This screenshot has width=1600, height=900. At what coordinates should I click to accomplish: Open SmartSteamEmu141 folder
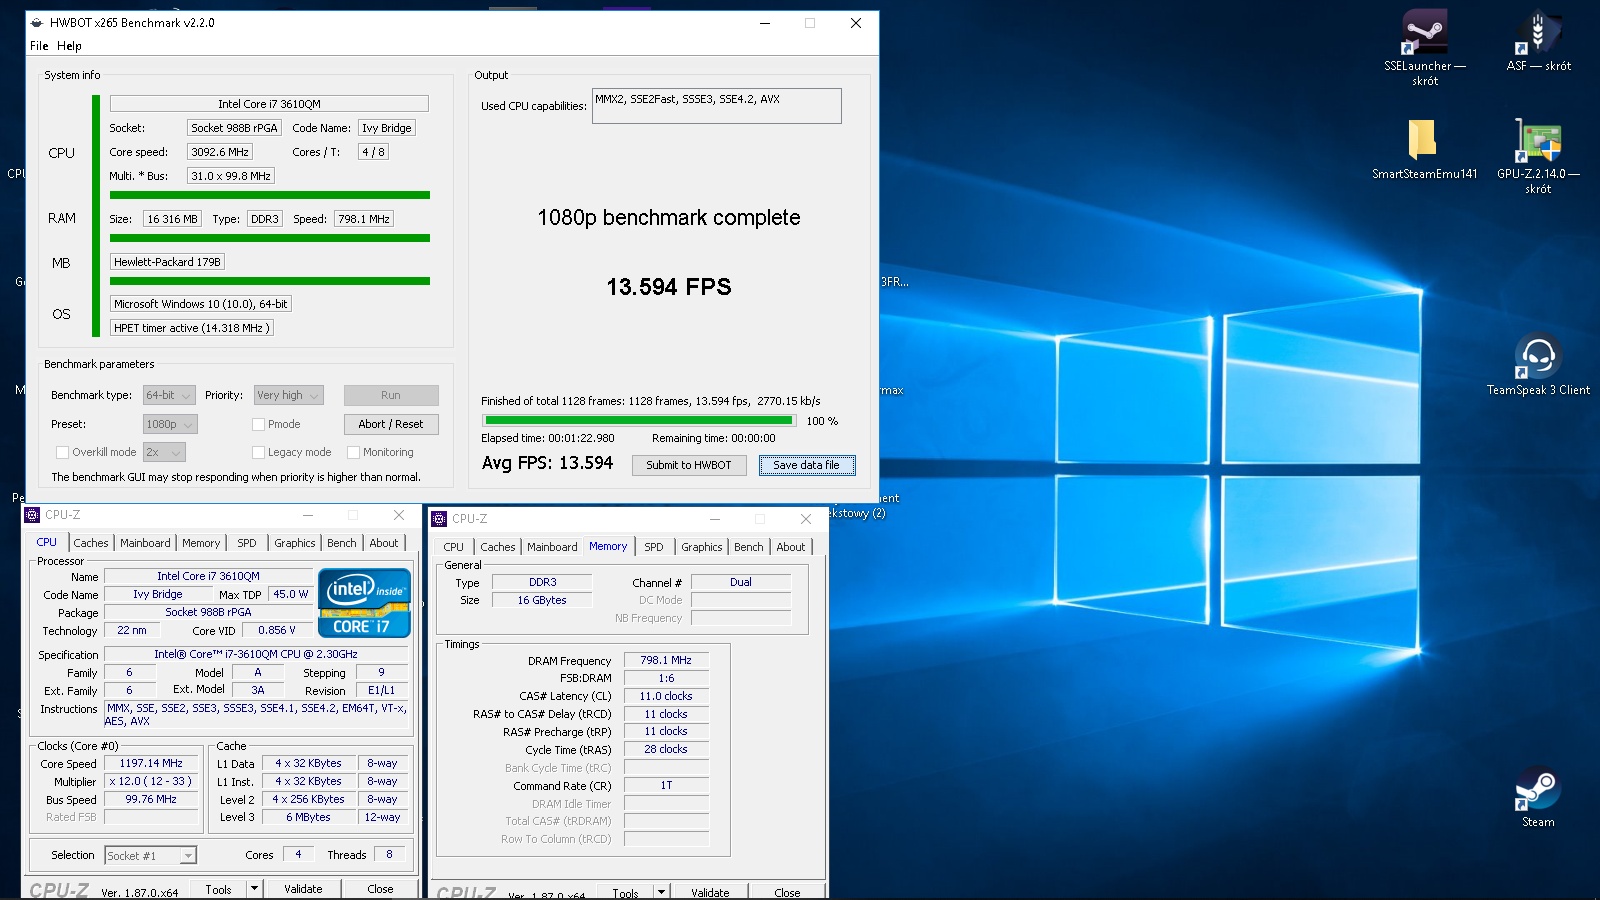coord(1424,149)
